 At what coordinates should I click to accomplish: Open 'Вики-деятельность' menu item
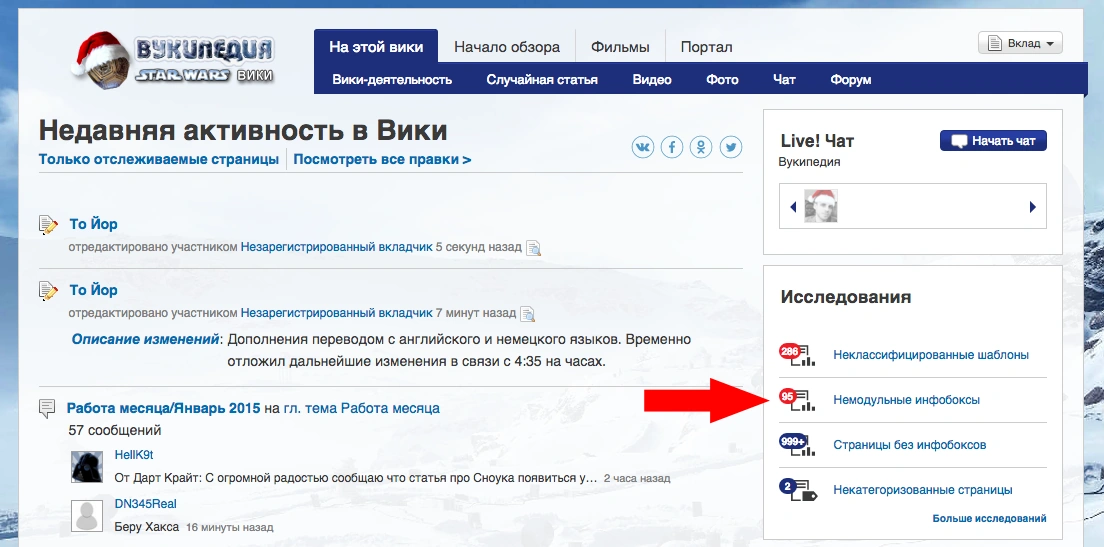(392, 80)
